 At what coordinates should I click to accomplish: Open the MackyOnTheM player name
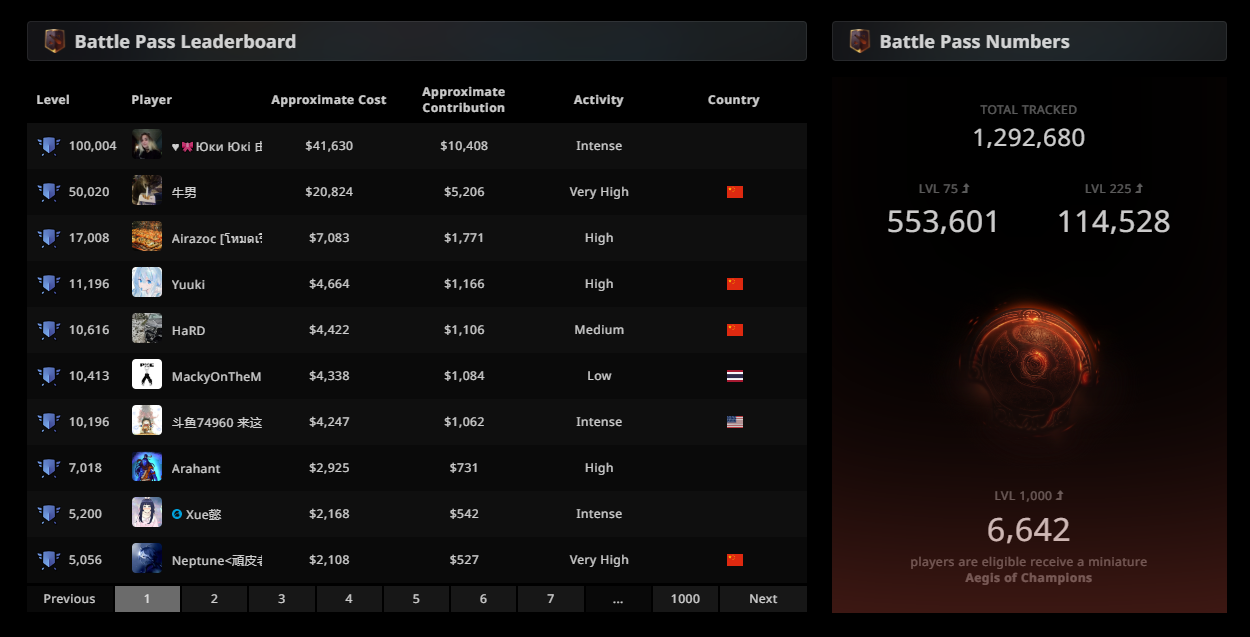click(x=216, y=376)
